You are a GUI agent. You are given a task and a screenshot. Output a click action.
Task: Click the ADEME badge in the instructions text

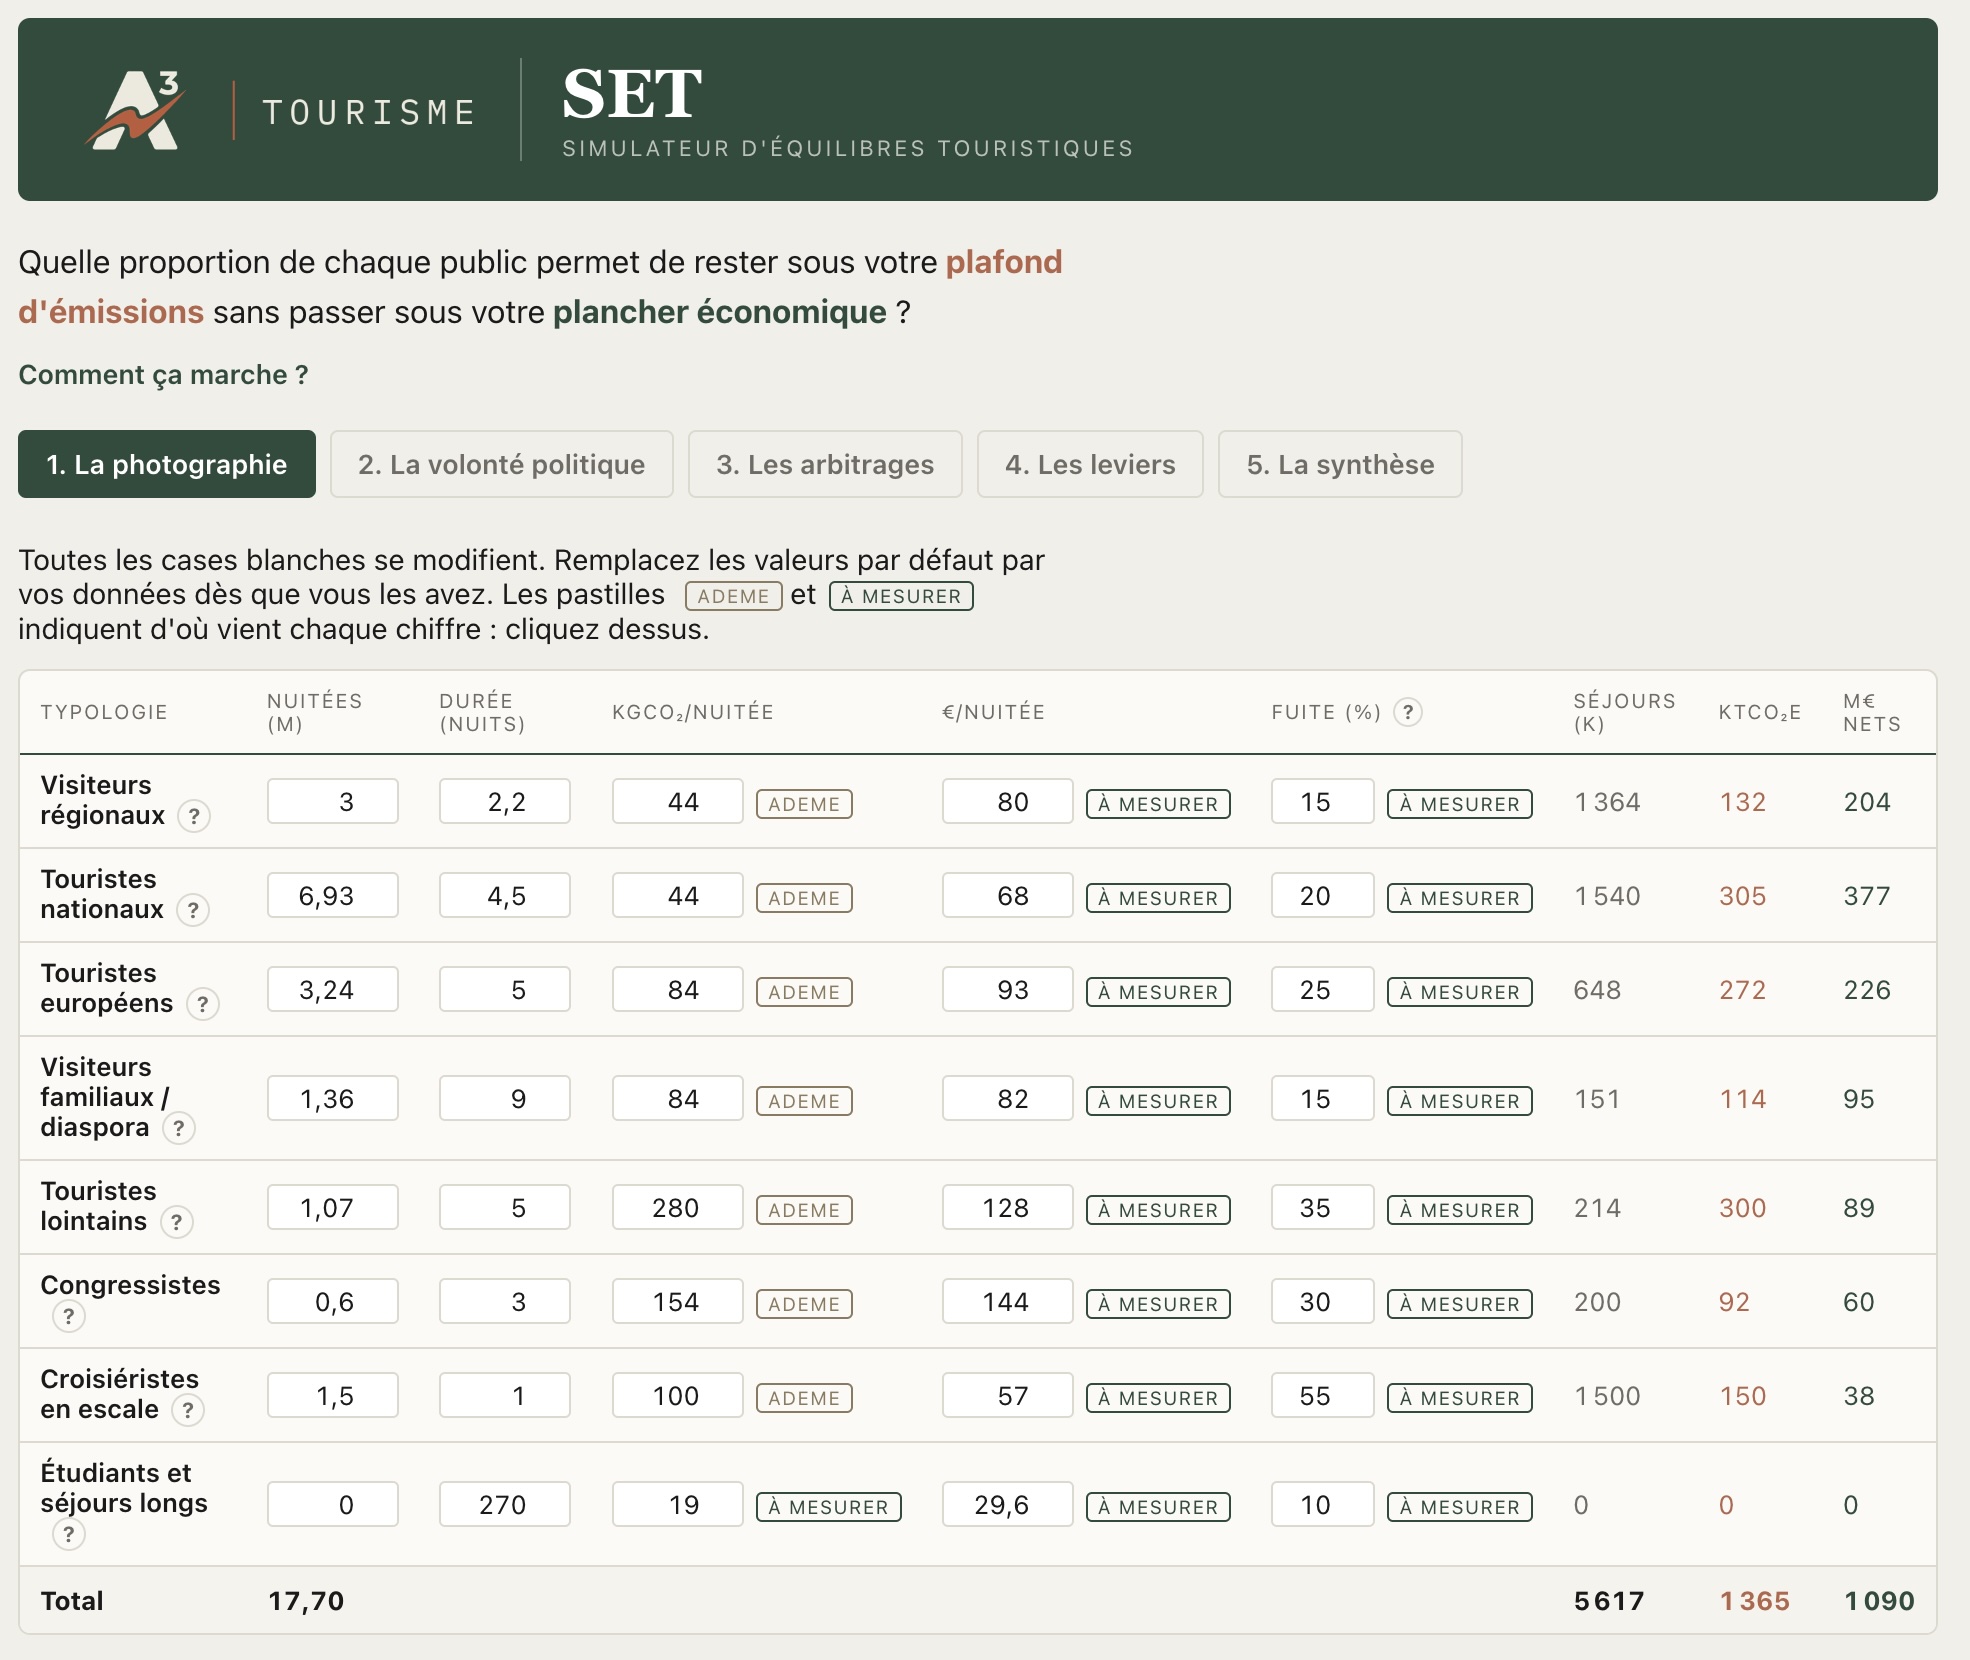734,596
